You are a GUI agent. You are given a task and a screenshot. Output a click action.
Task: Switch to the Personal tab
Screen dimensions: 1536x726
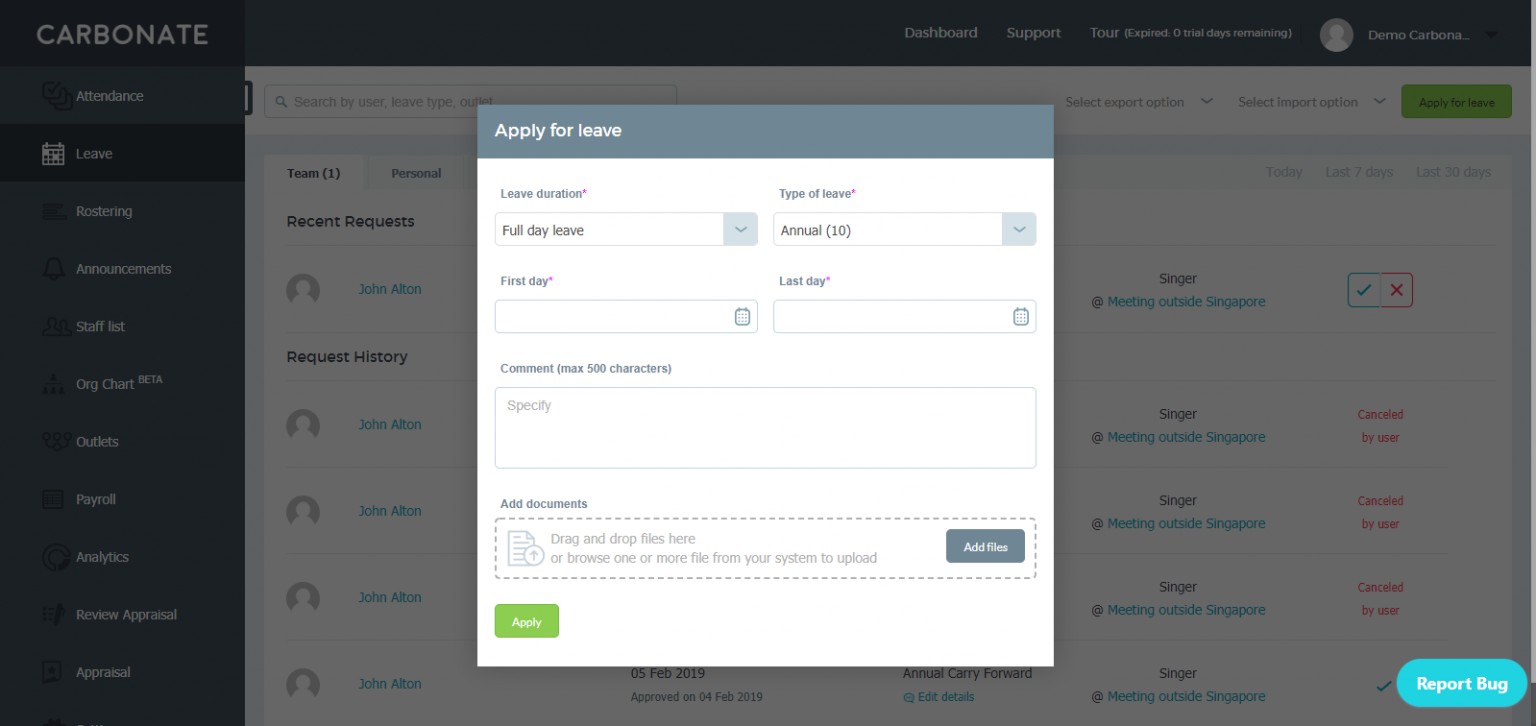click(416, 173)
